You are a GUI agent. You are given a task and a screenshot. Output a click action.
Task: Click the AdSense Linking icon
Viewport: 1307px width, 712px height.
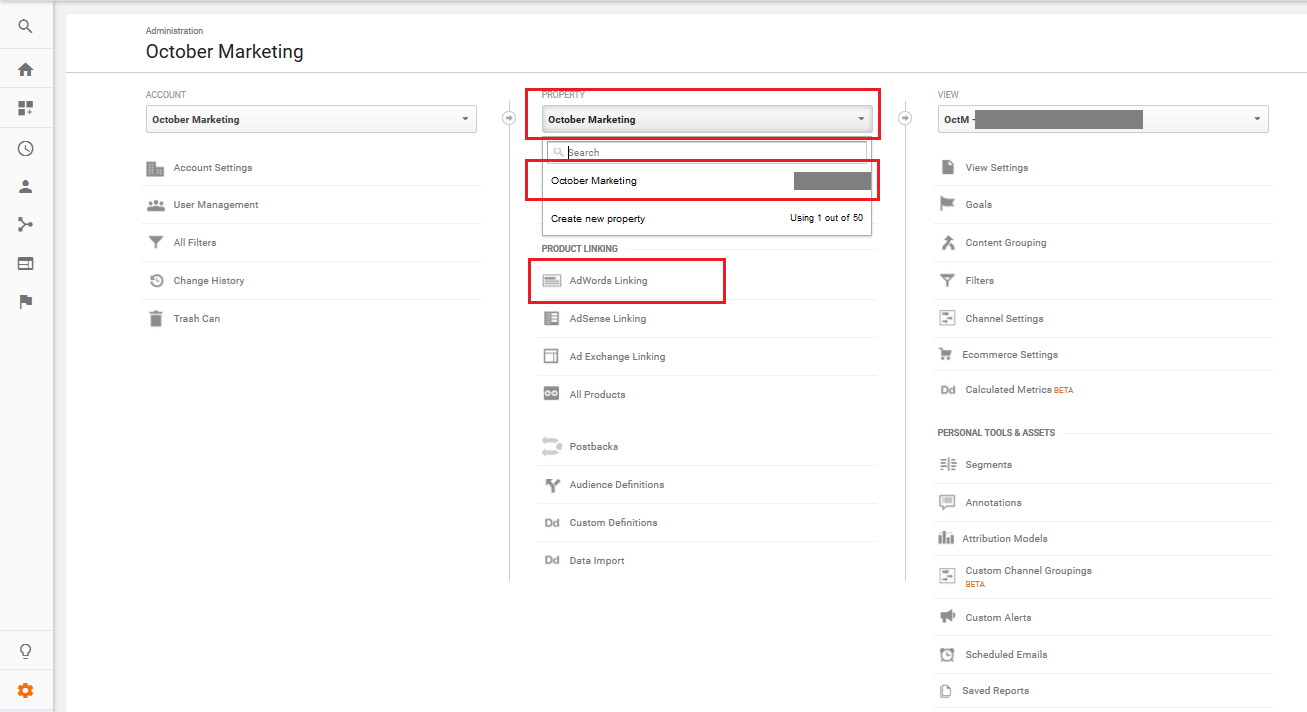coord(551,319)
